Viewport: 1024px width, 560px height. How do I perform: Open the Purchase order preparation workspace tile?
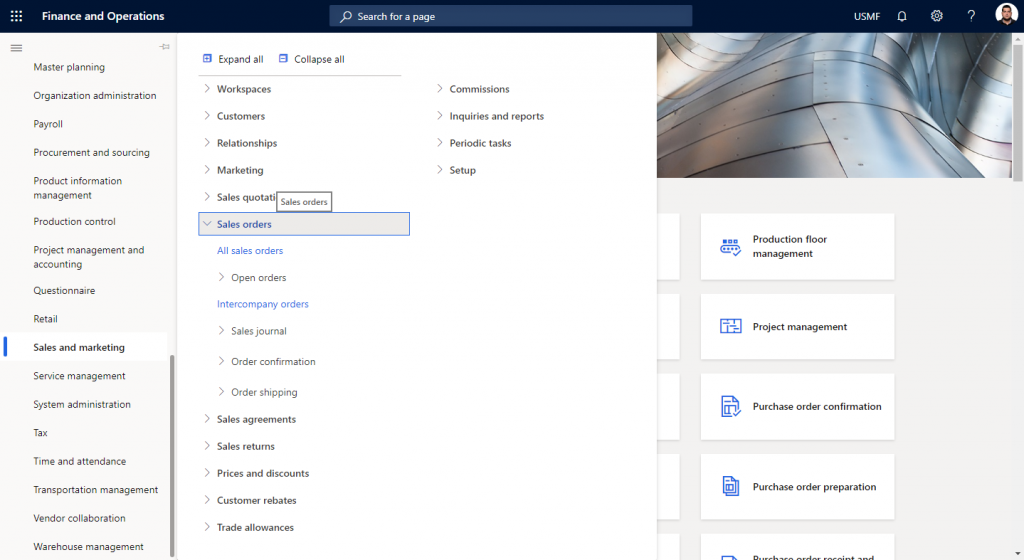click(x=797, y=486)
